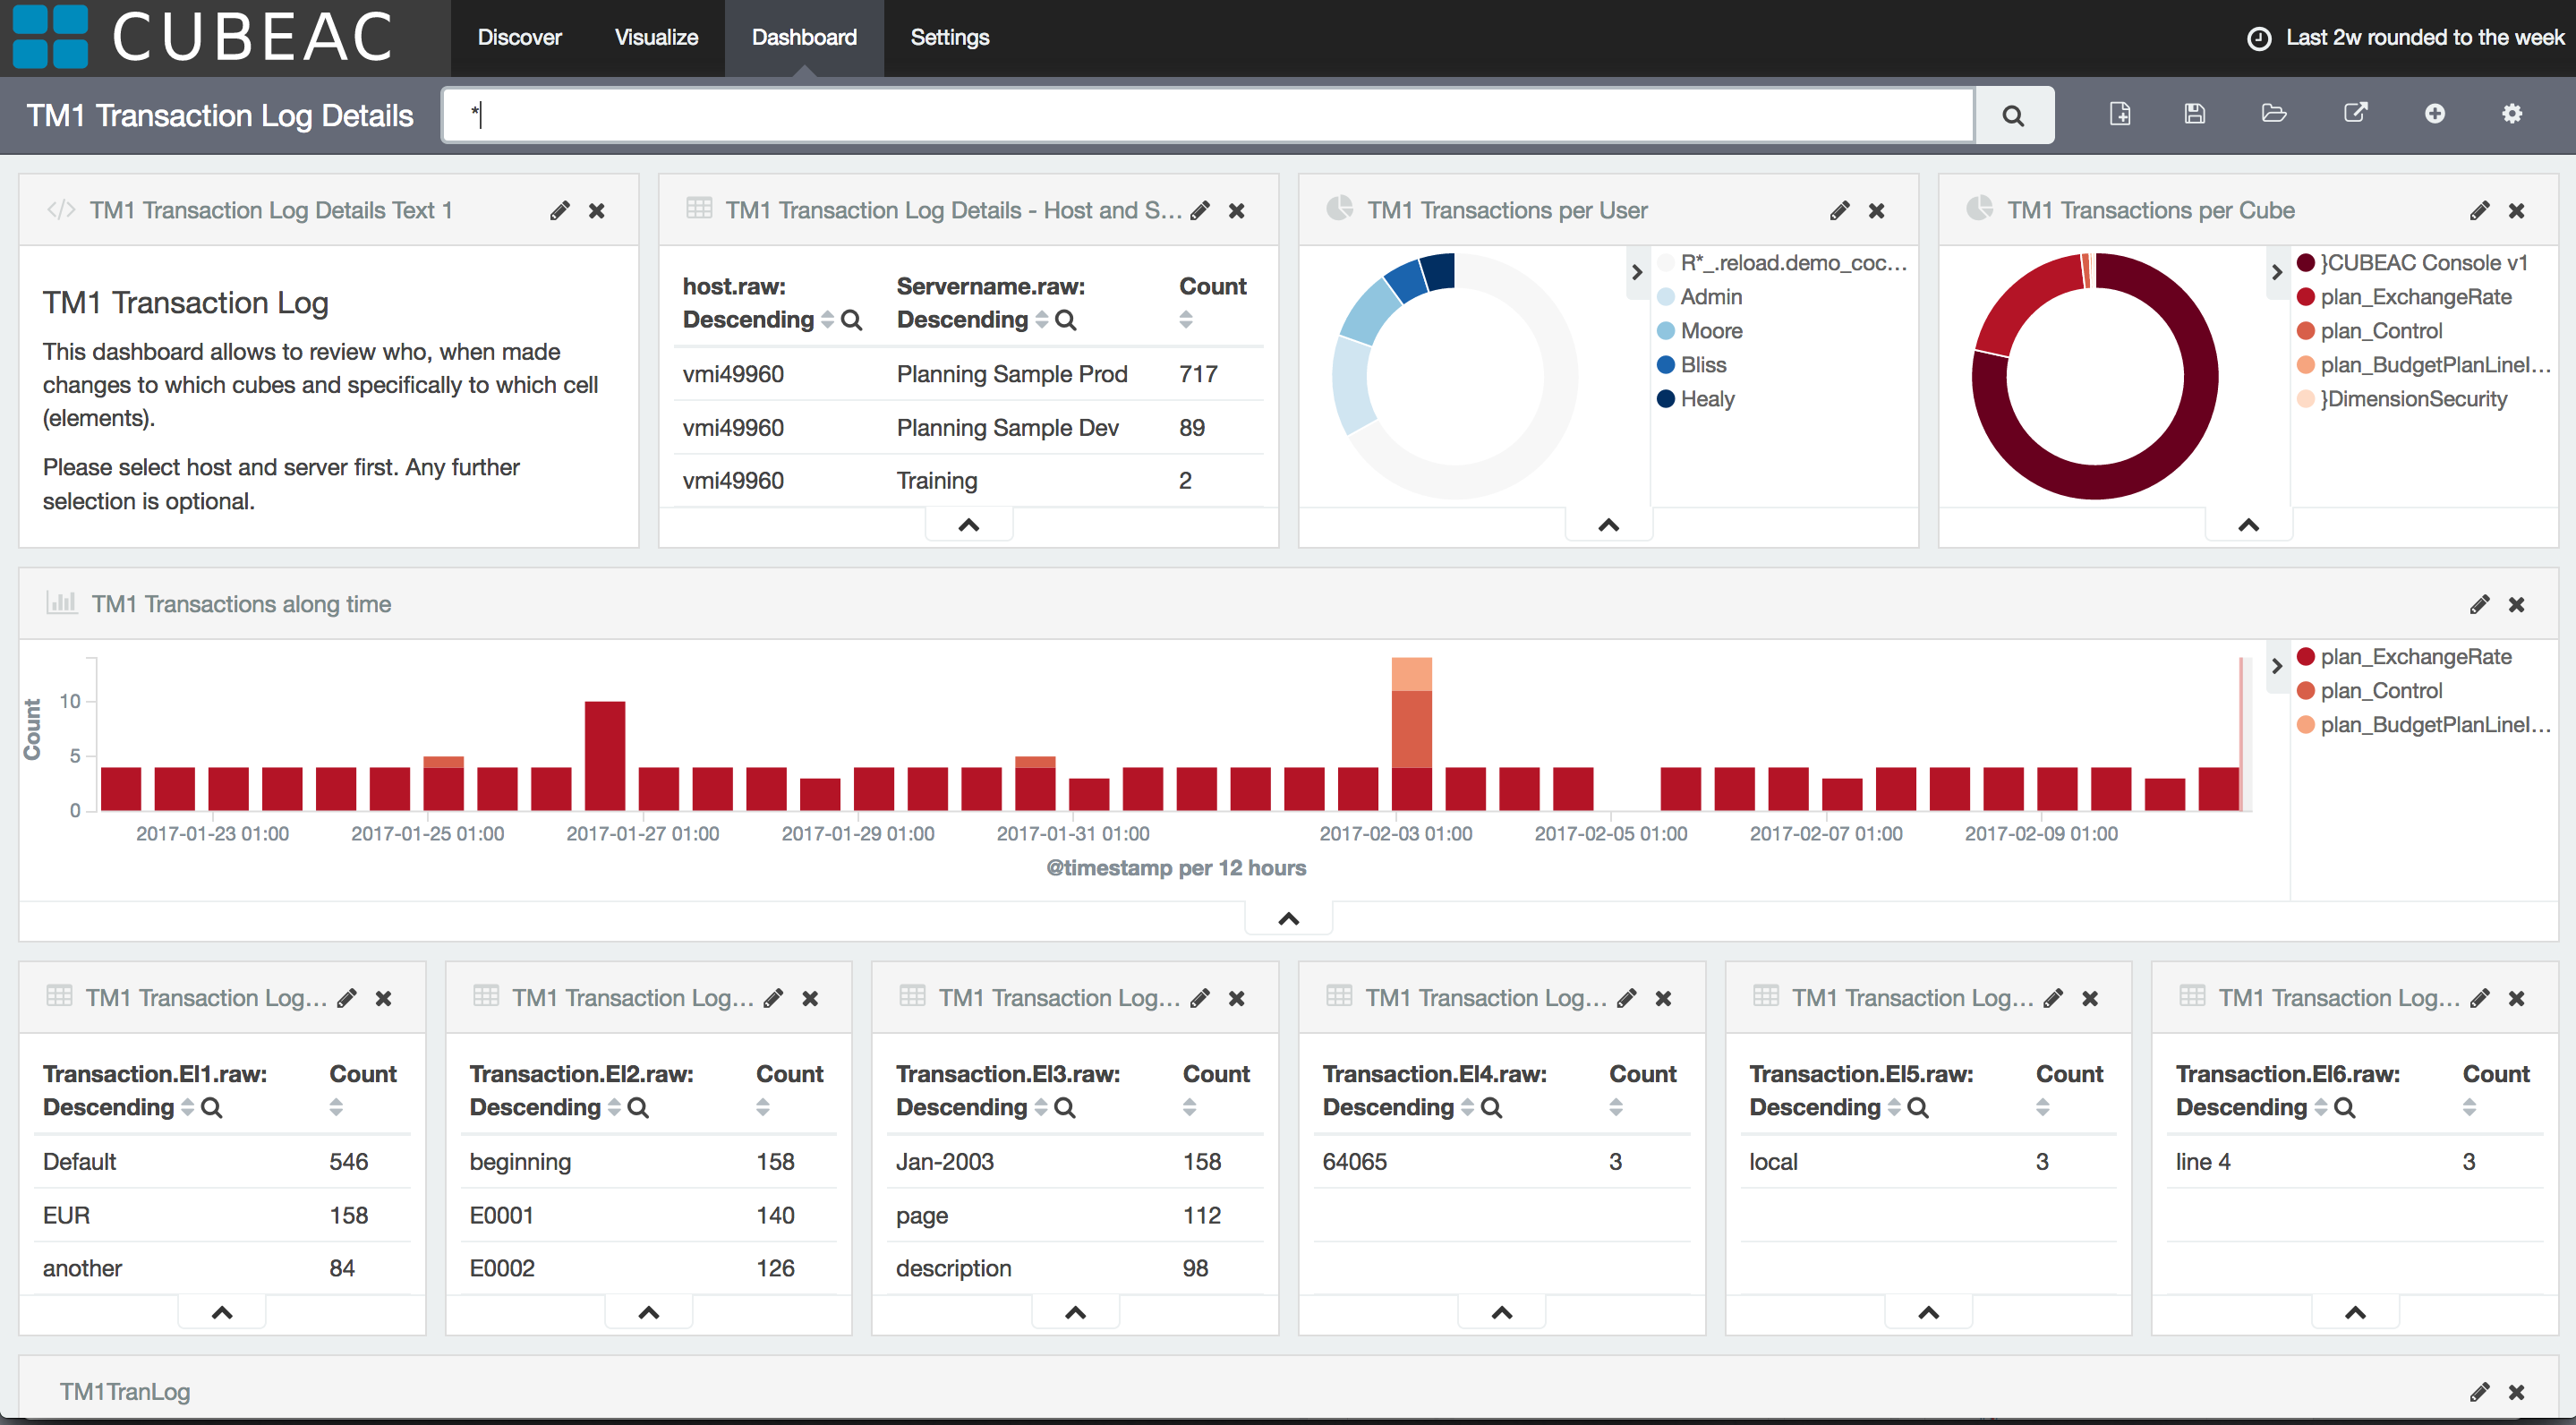
Task: Collapse legend of Transactions per Cube chart
Action: pos(2277,272)
